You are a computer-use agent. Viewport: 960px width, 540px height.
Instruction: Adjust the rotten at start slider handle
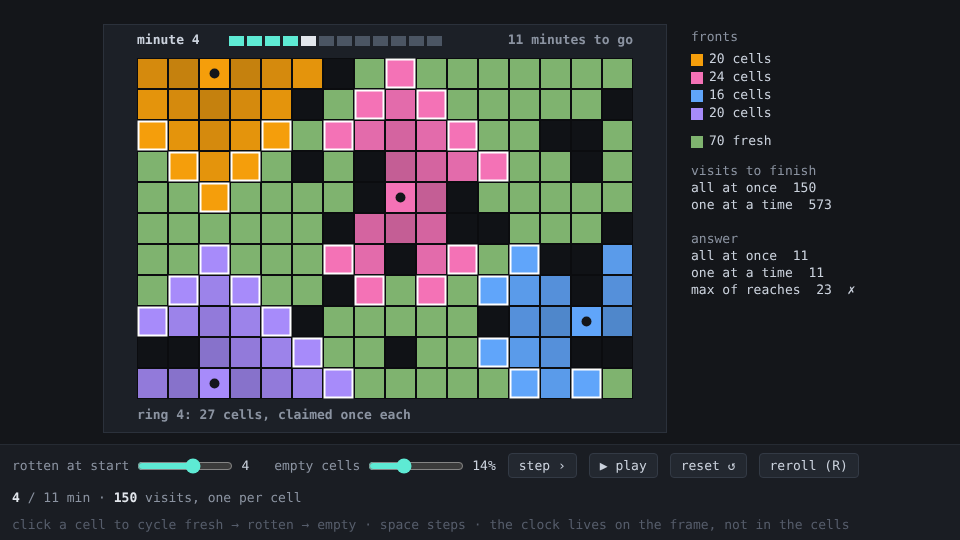193,466
